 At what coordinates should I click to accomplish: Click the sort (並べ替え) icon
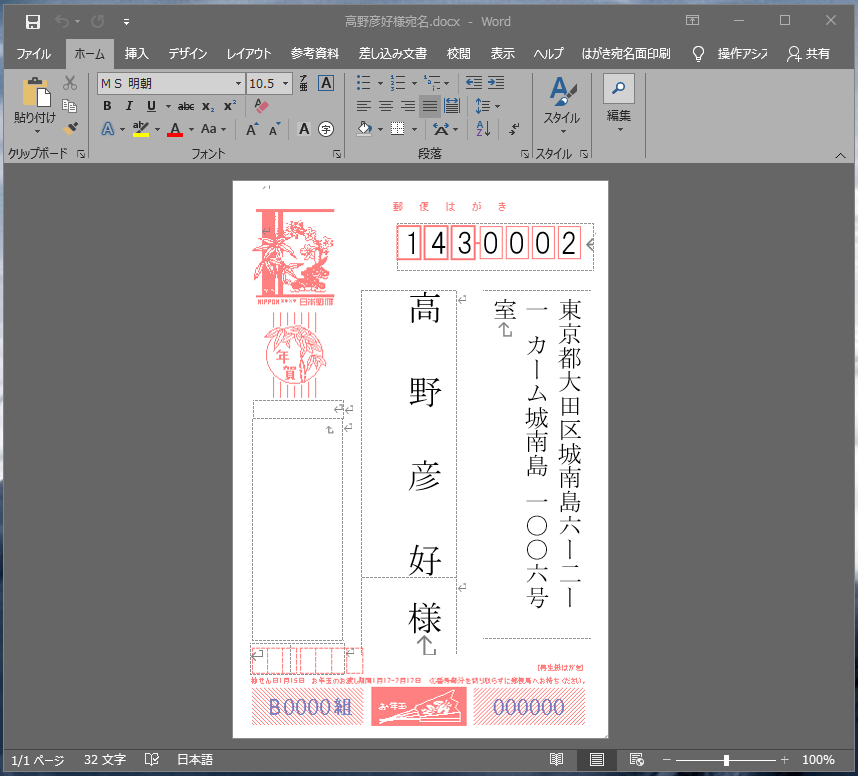click(484, 129)
